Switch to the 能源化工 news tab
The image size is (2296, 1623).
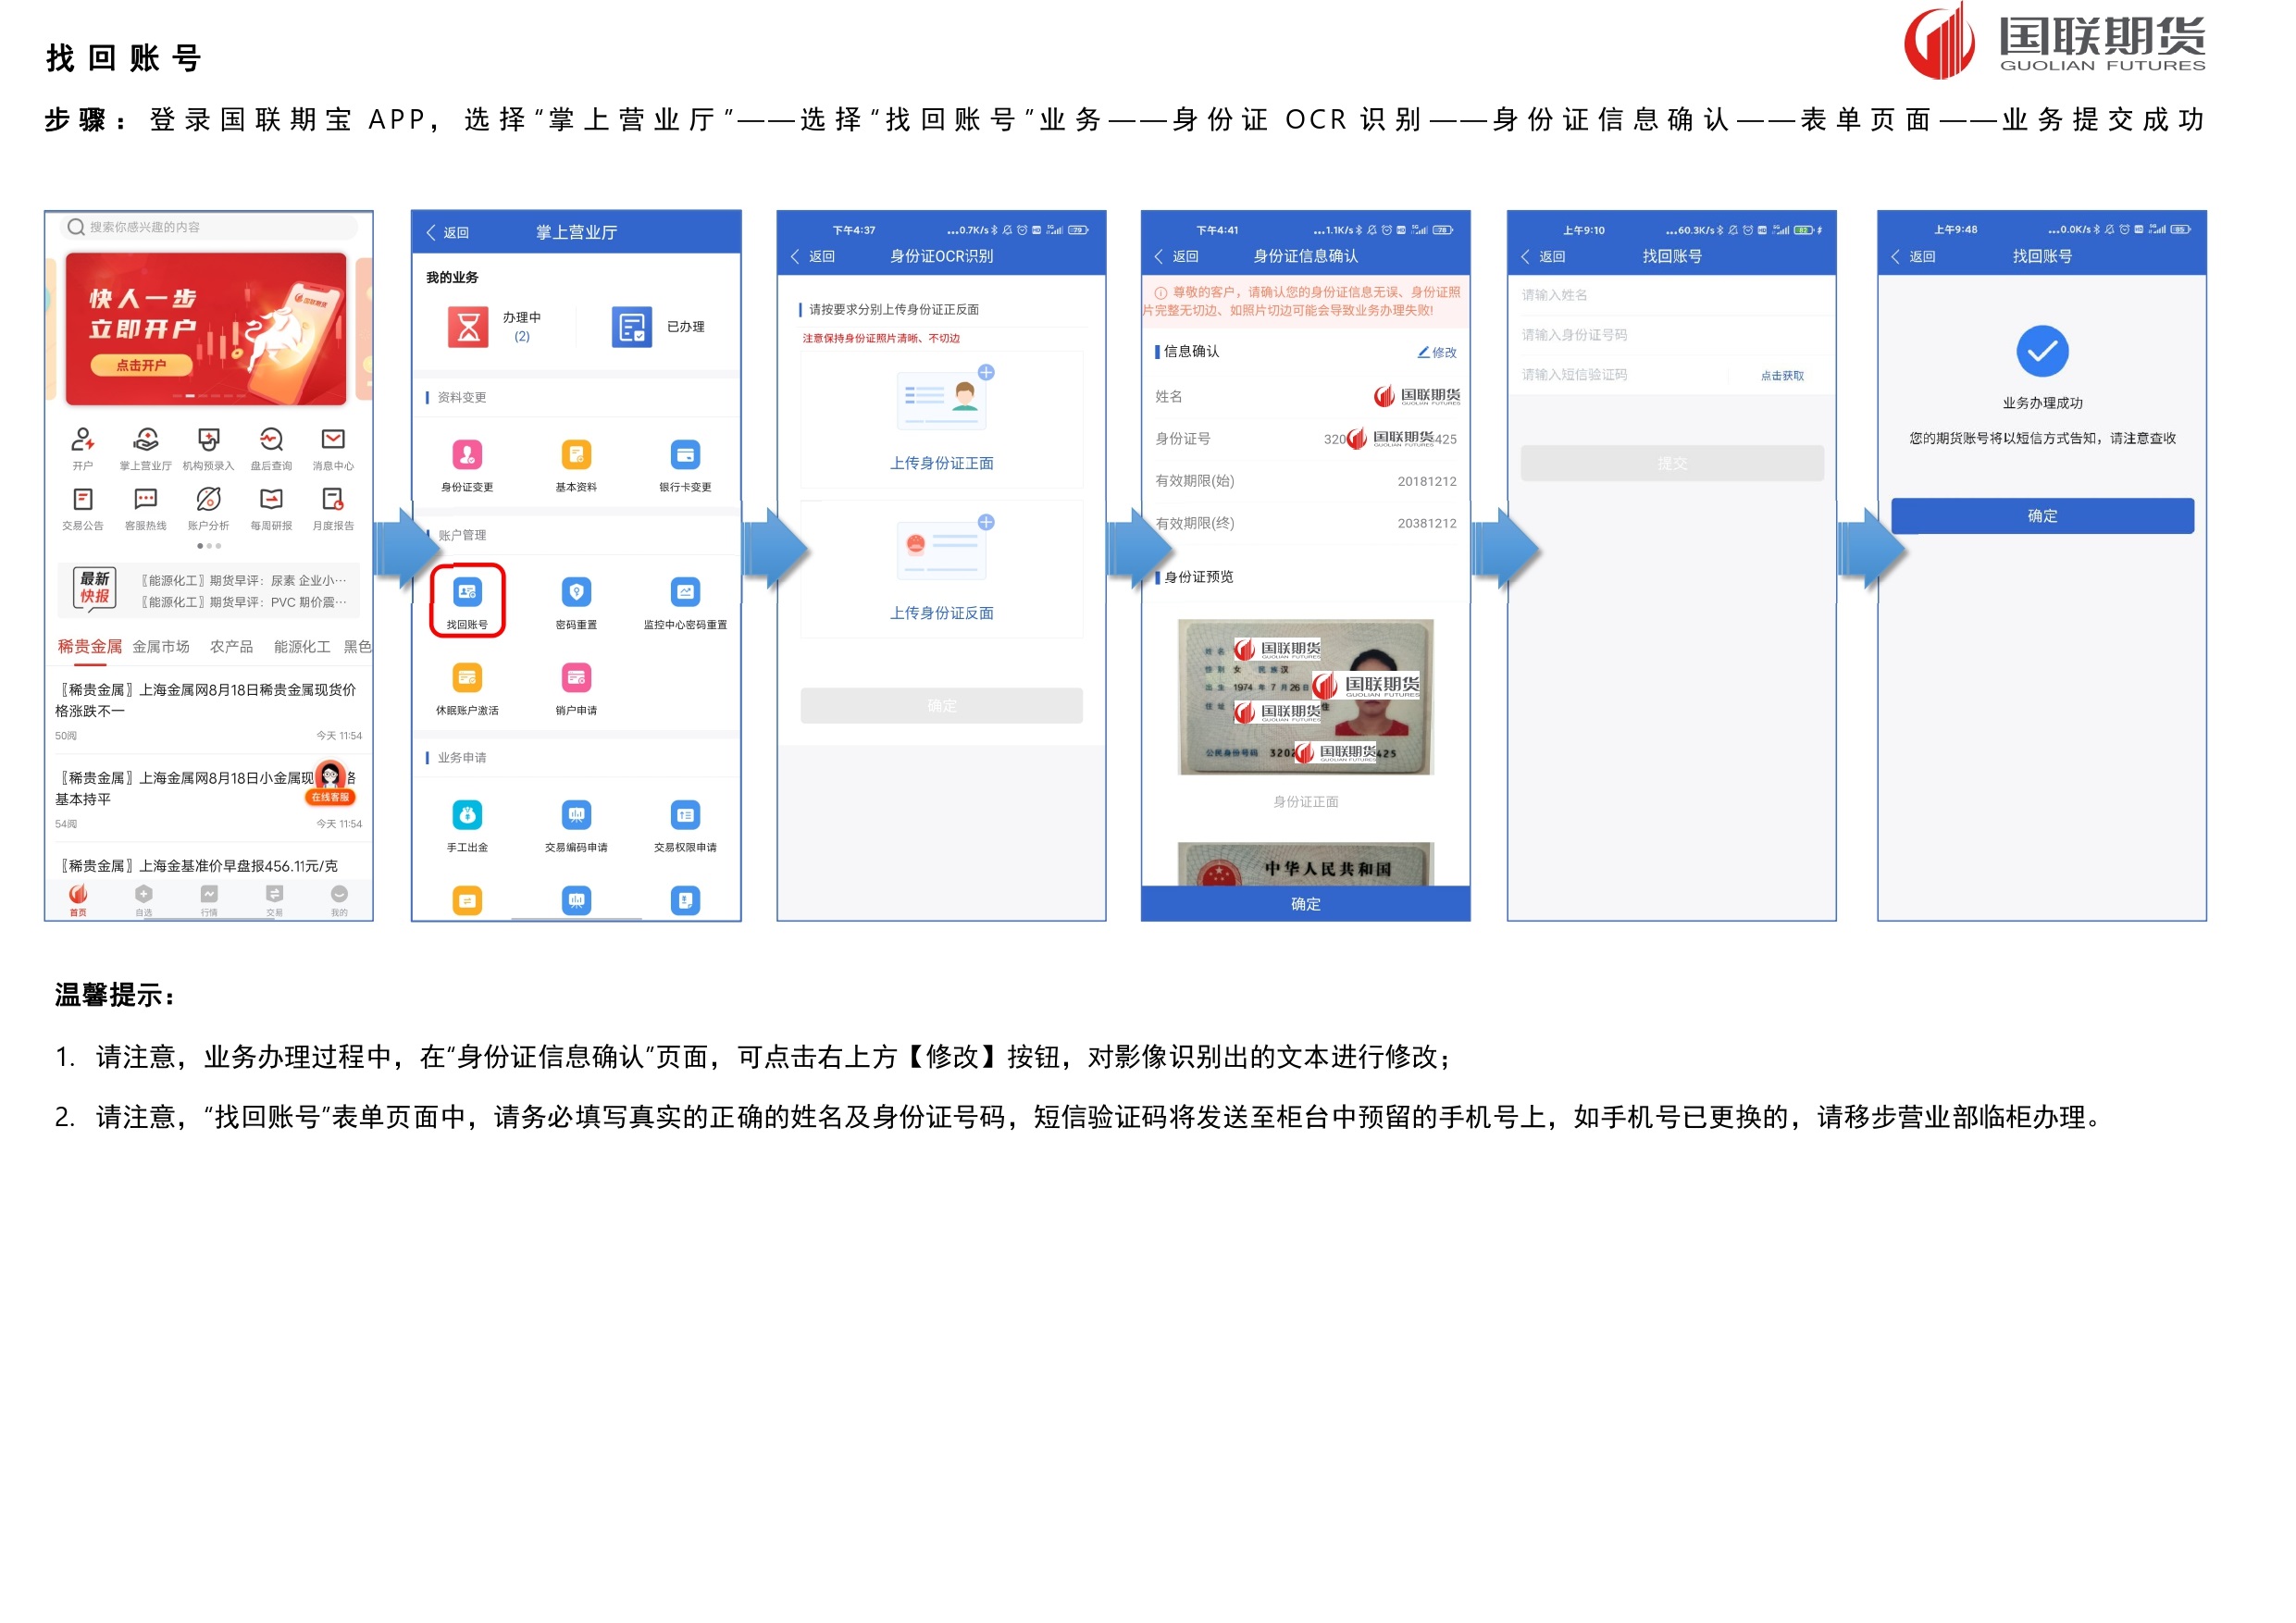302,647
